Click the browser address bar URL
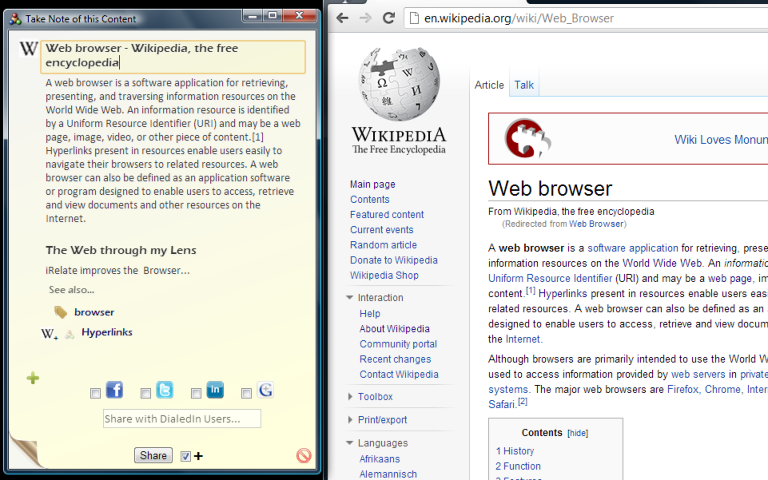This screenshot has height=480, width=768. 519,19
